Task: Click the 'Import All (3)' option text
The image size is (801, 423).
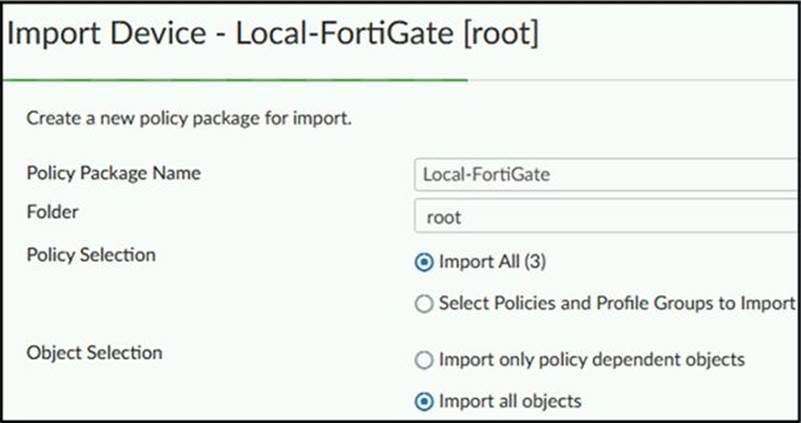Action: tap(492, 262)
